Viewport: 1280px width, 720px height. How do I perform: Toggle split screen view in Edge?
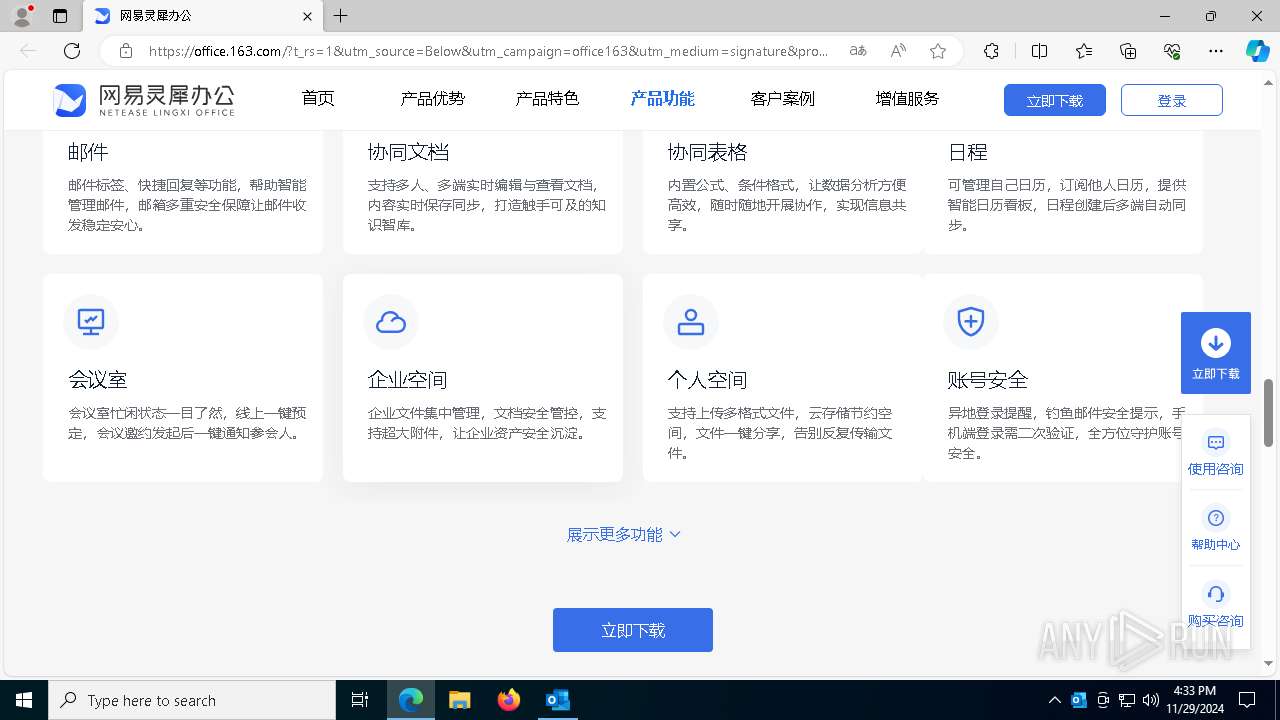(x=1039, y=51)
